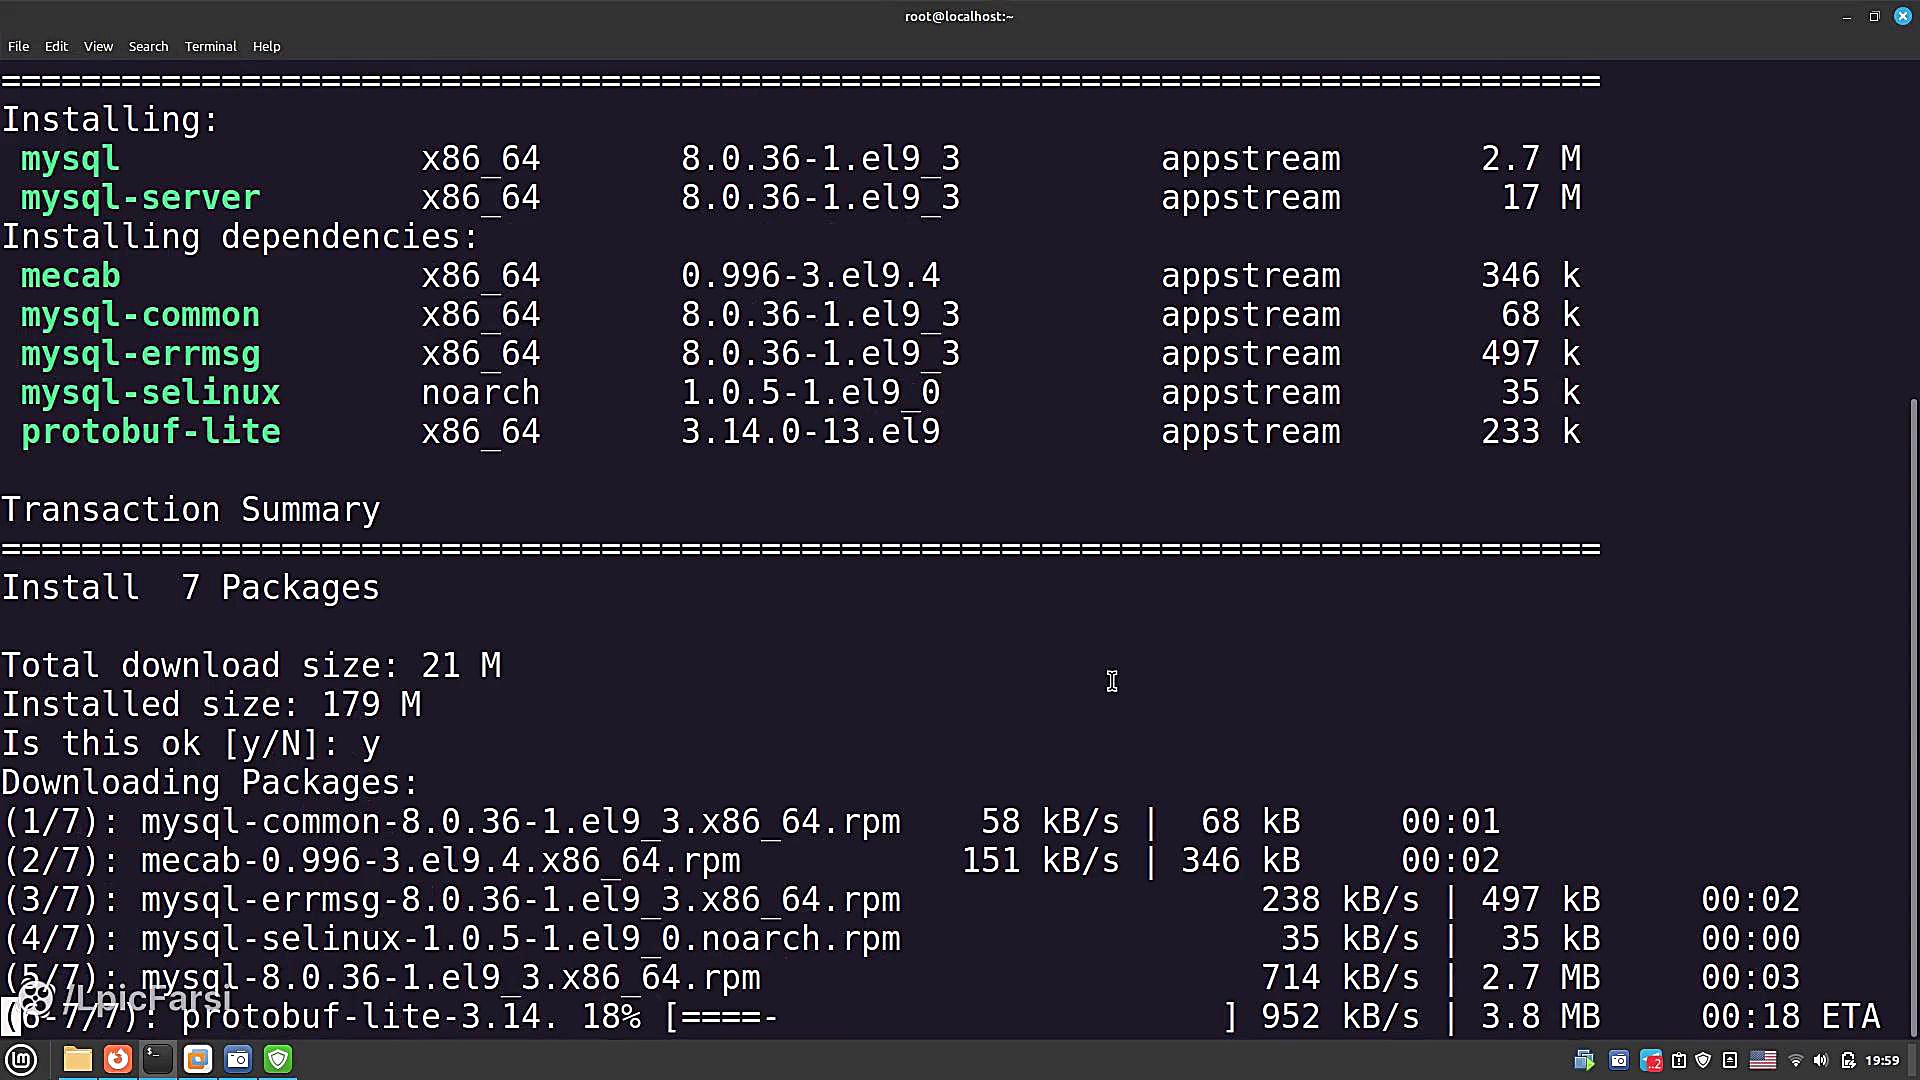Launch the file manager from the taskbar

pos(77,1059)
